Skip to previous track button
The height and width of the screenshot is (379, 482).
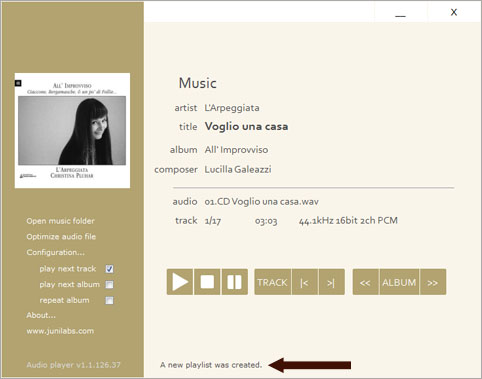[x=305, y=282]
